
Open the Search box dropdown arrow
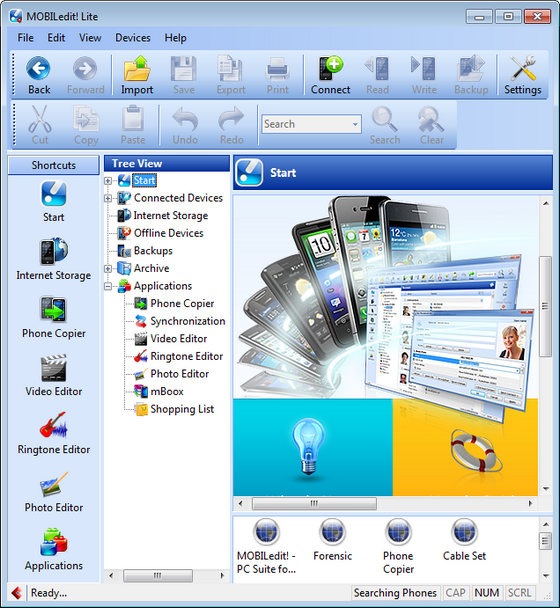(355, 124)
